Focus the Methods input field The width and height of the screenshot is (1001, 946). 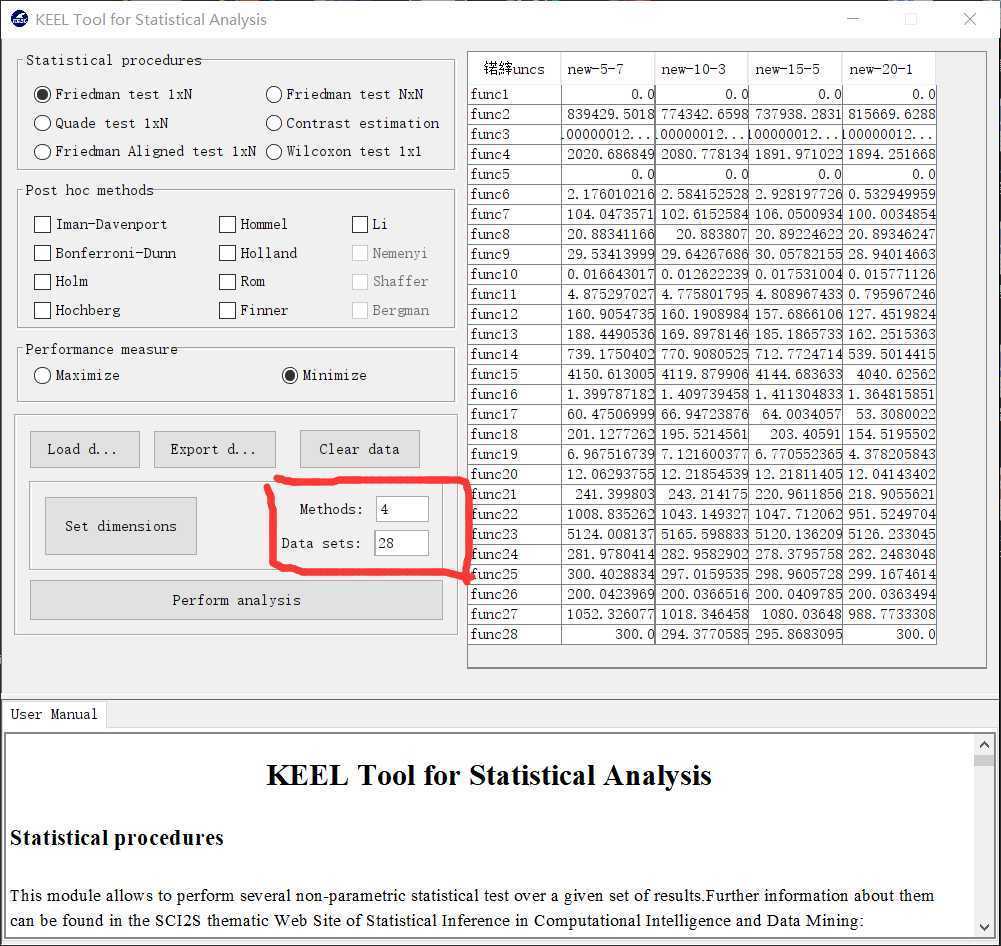(x=402, y=509)
